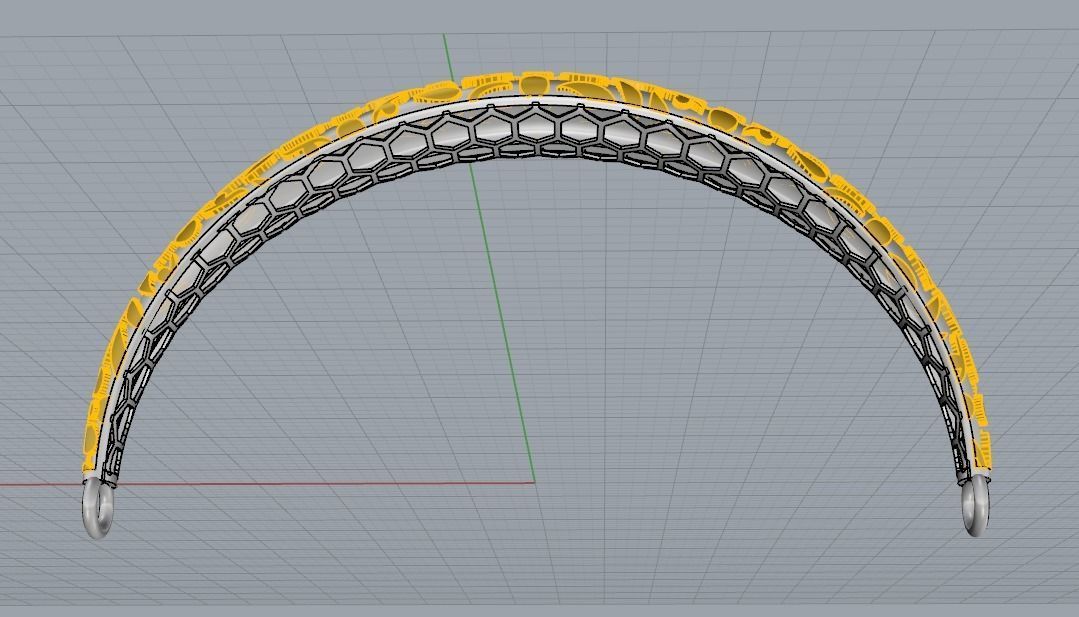Select the right ring loop on the bracelet
Image resolution: width=1079 pixels, height=617 pixels.
[x=976, y=504]
